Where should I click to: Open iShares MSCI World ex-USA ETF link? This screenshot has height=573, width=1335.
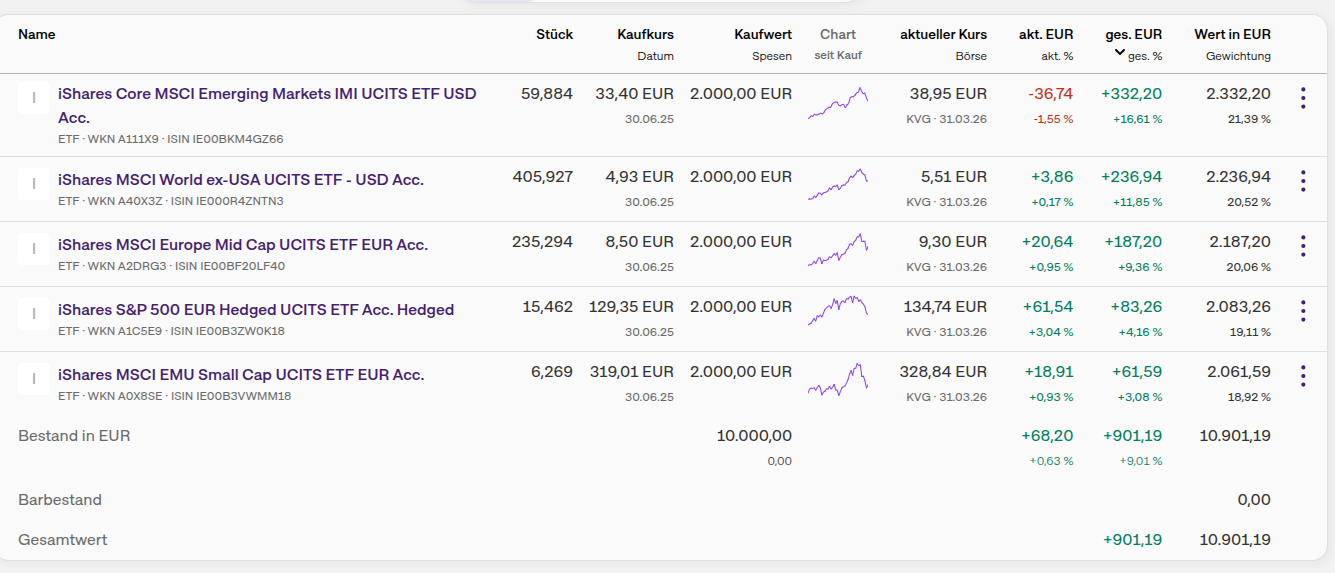[241, 180]
